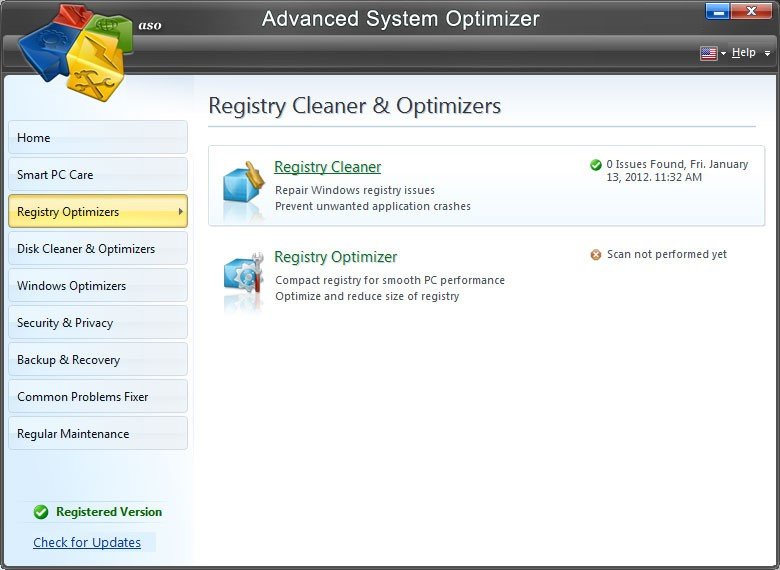Image resolution: width=780 pixels, height=570 pixels.
Task: Click the orange X icon beside Scan not performed
Action: click(595, 255)
